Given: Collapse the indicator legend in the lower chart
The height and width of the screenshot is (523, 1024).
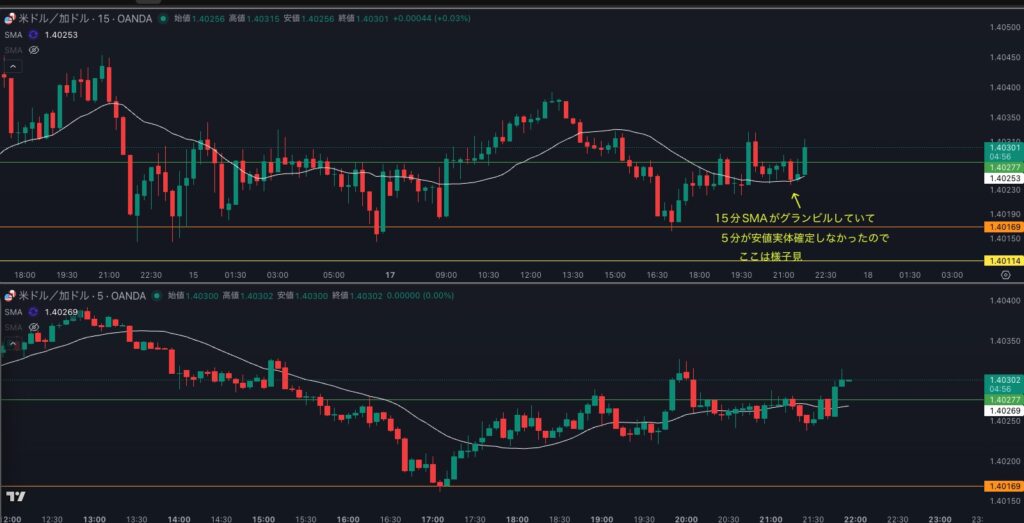Looking at the screenshot, I should click(12, 343).
